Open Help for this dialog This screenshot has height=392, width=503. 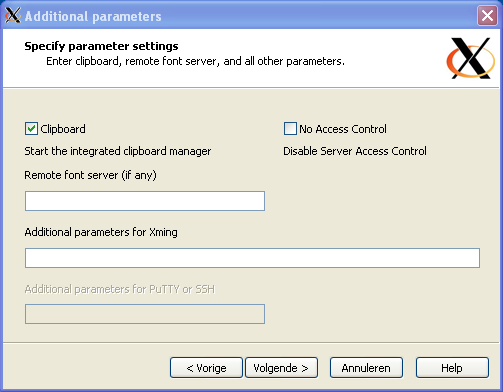452,368
